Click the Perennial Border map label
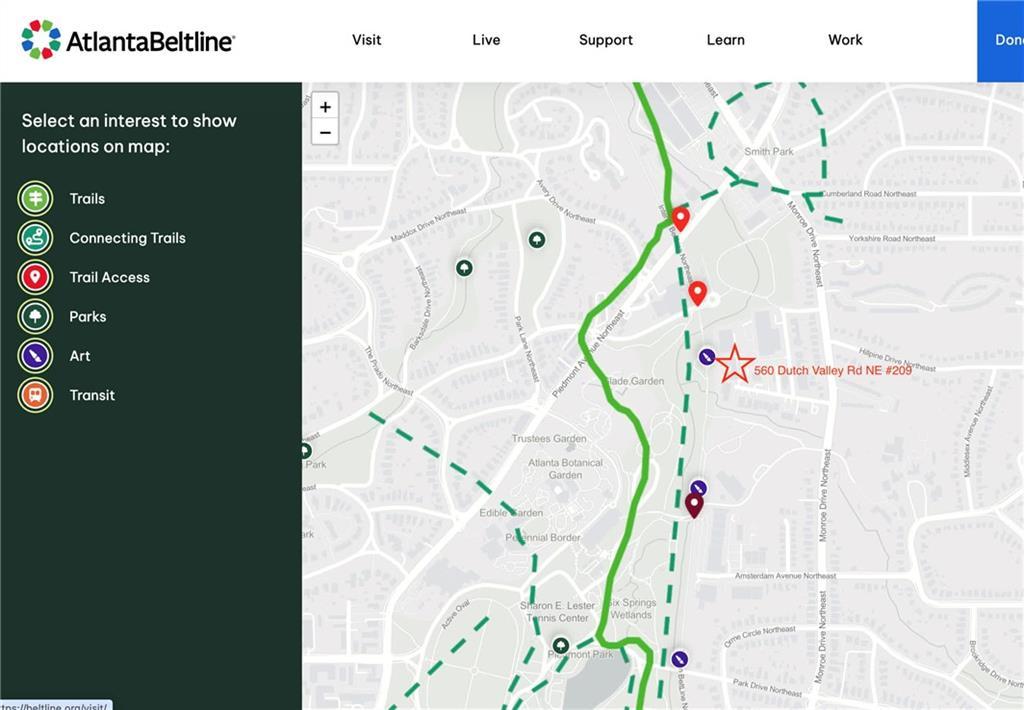1024x710 pixels. [543, 538]
